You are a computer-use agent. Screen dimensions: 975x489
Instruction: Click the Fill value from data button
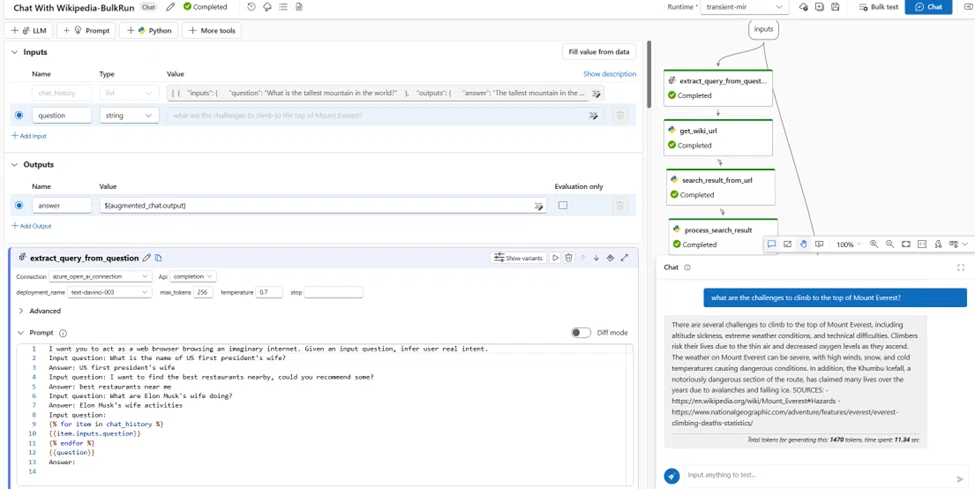coord(599,52)
